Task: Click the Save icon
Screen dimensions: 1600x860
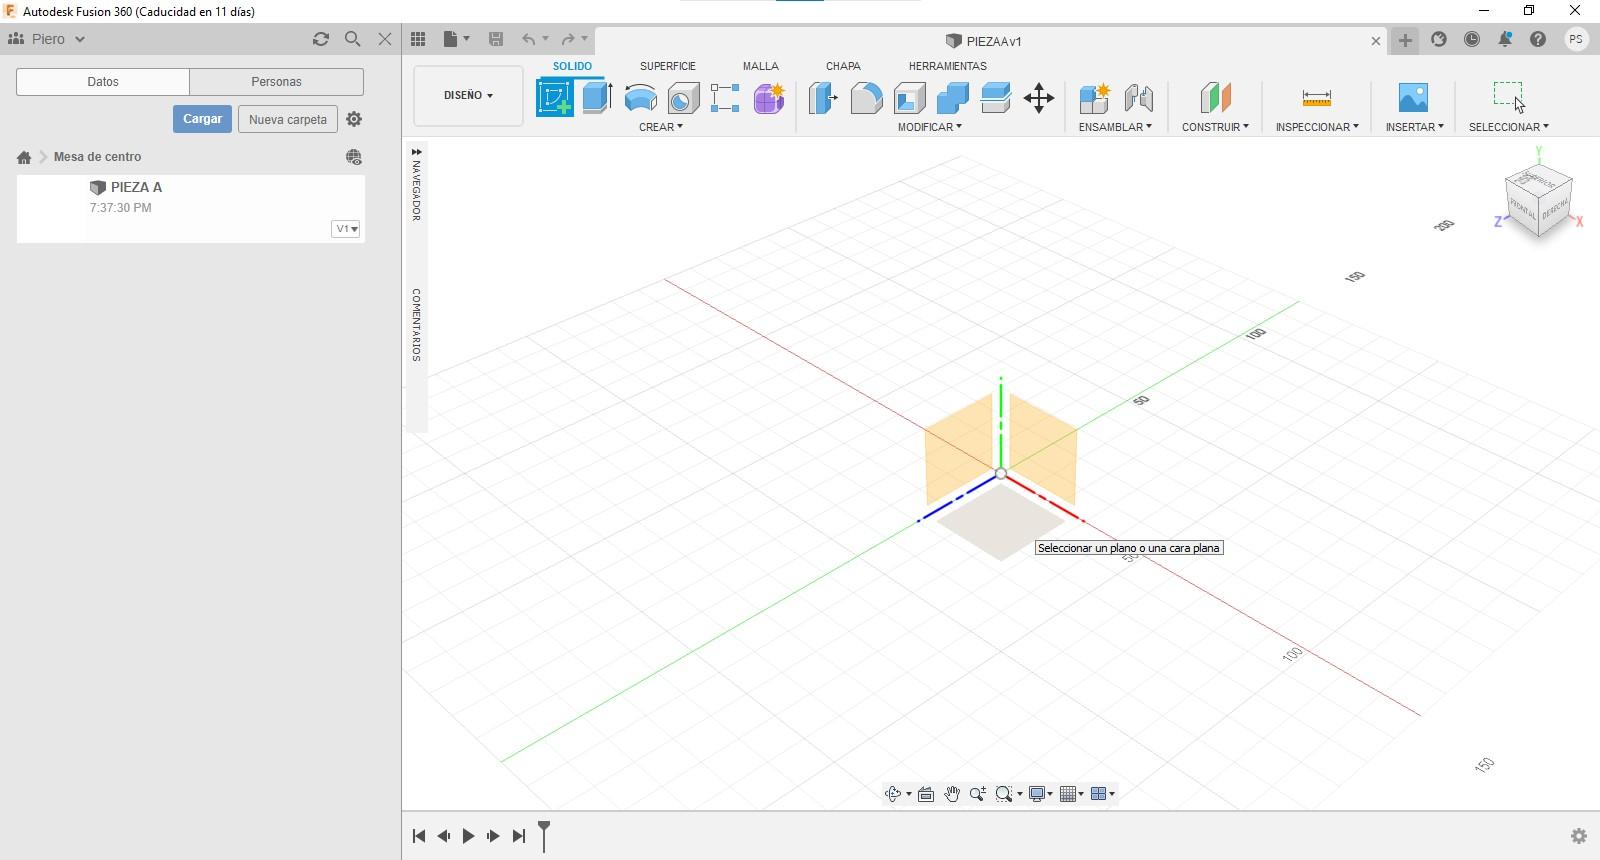Action: 495,39
